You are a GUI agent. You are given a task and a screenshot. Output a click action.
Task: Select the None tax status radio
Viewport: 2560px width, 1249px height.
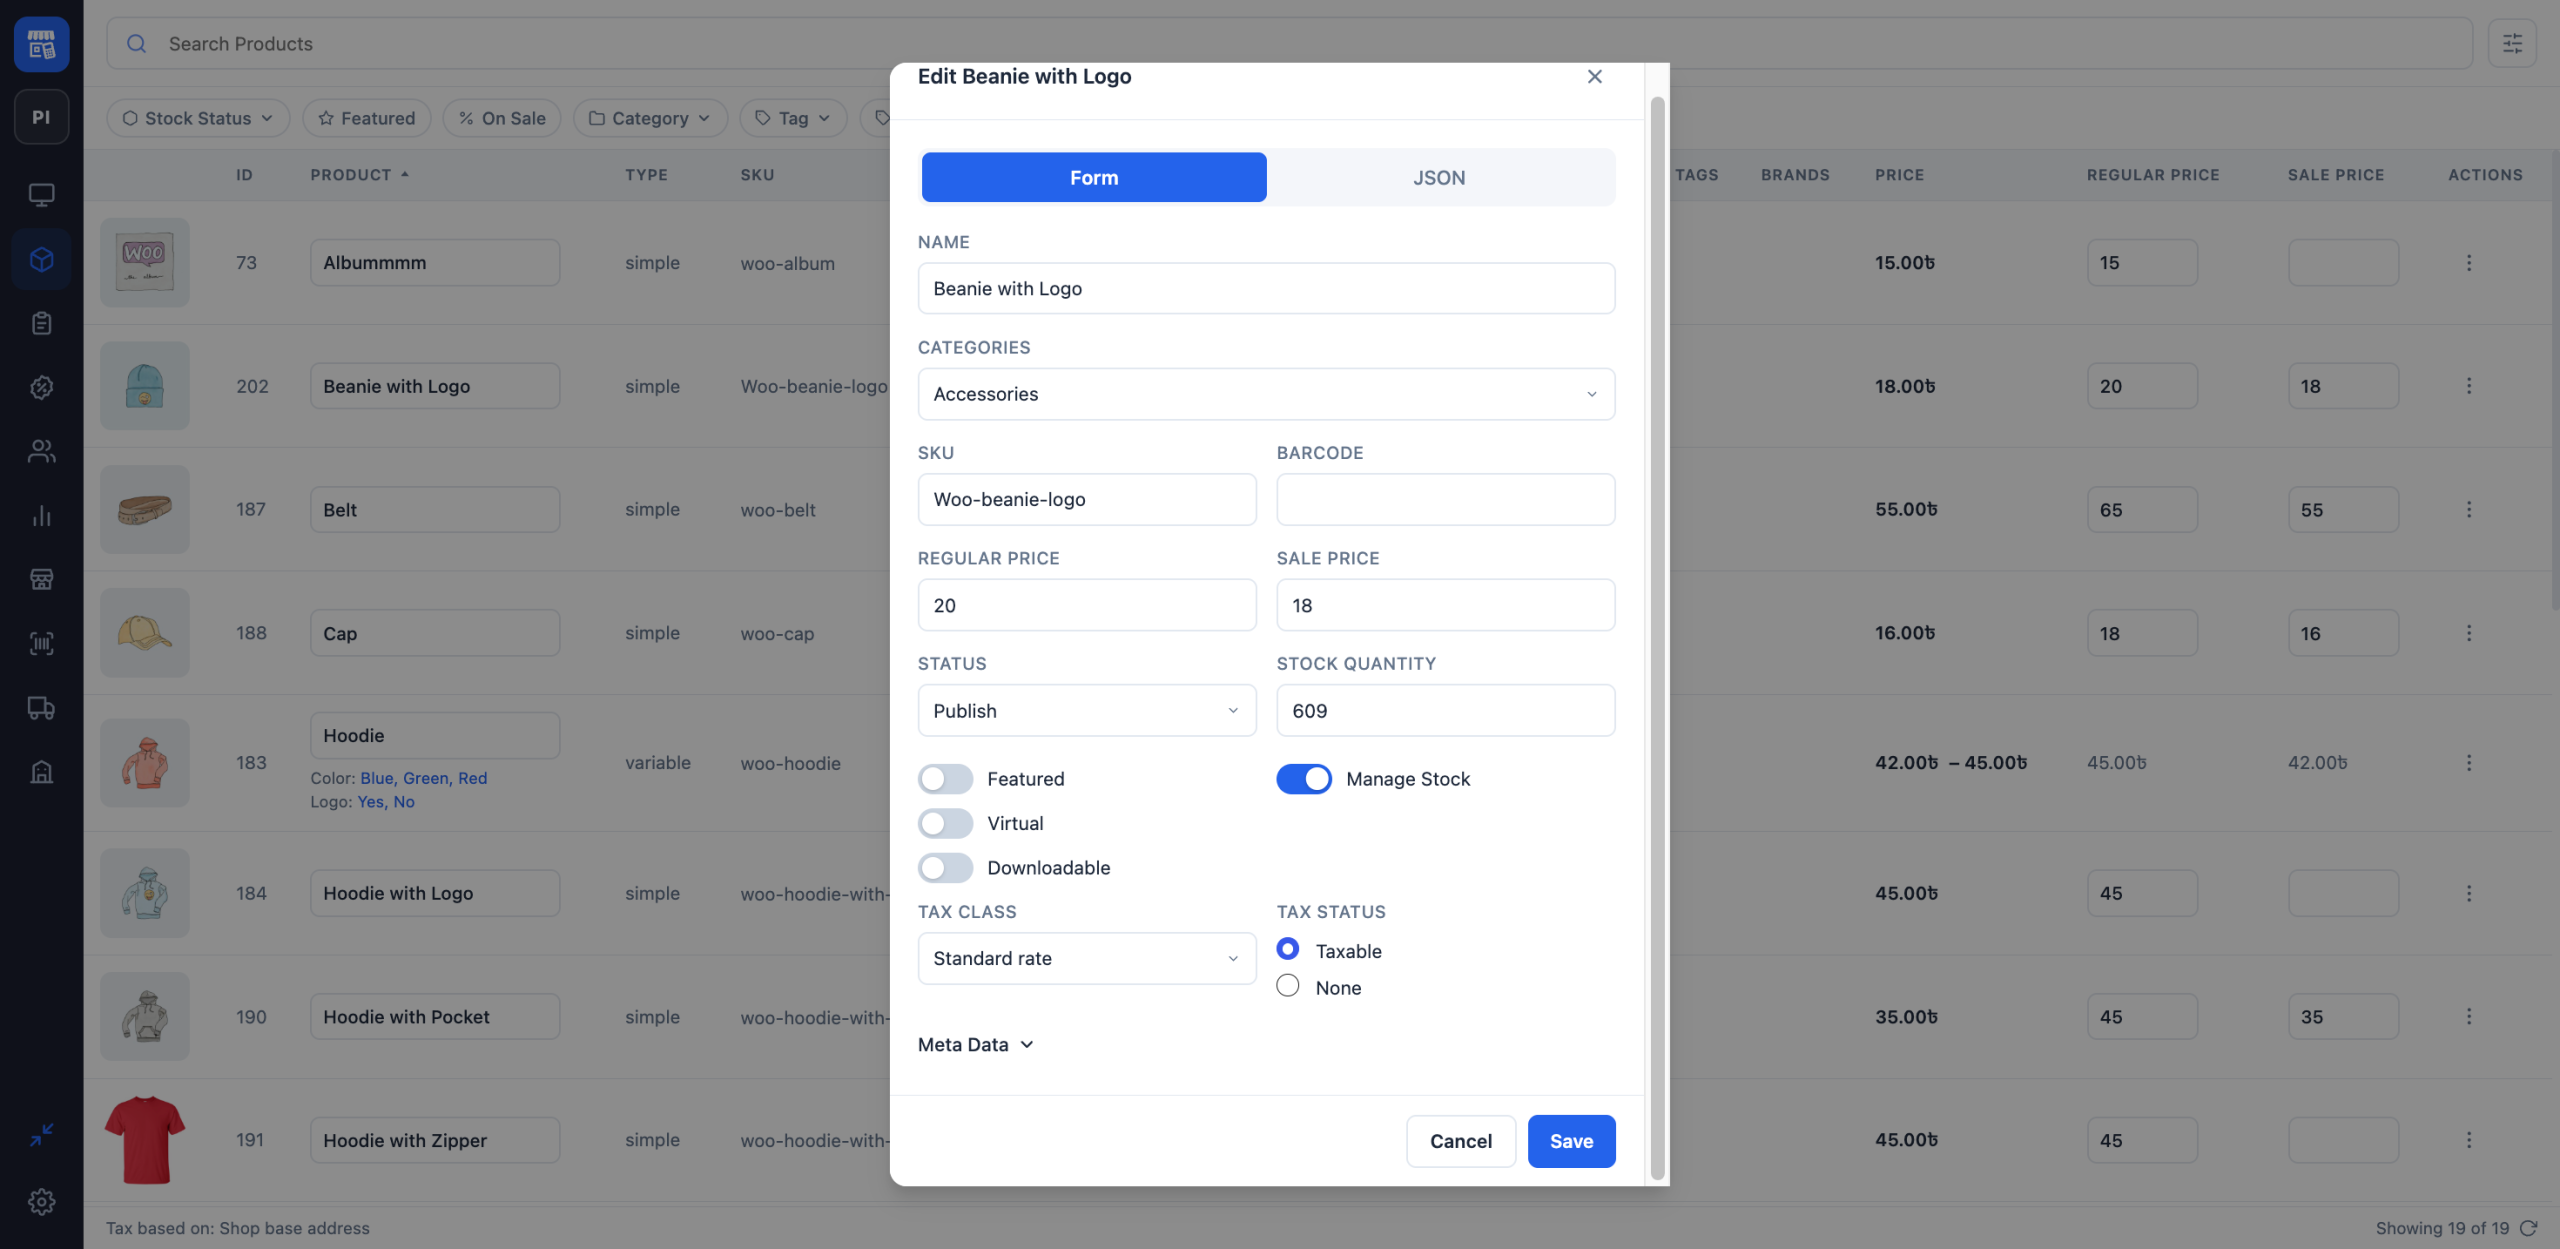(1288, 986)
